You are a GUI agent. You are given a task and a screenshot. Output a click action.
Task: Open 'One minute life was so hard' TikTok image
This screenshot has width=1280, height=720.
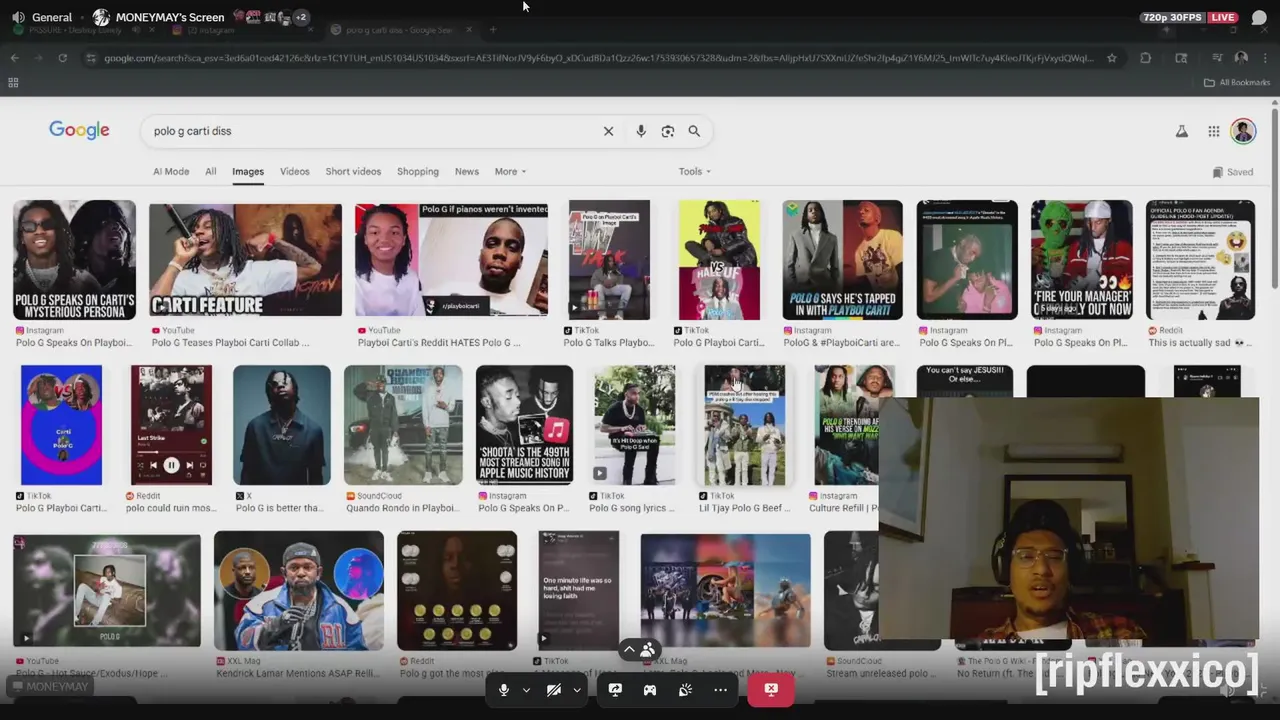(x=579, y=591)
